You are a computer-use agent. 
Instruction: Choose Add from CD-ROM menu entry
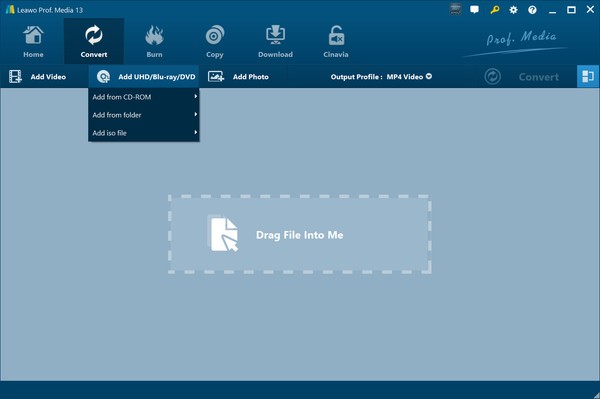[144, 97]
